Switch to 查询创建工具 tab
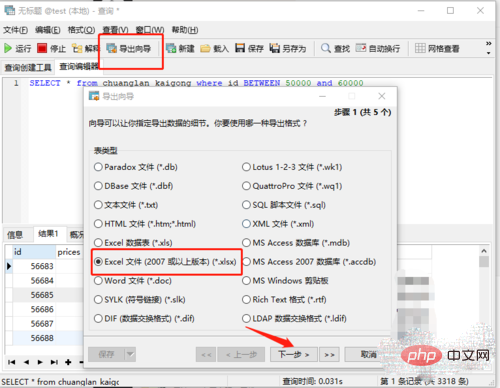 [28, 68]
